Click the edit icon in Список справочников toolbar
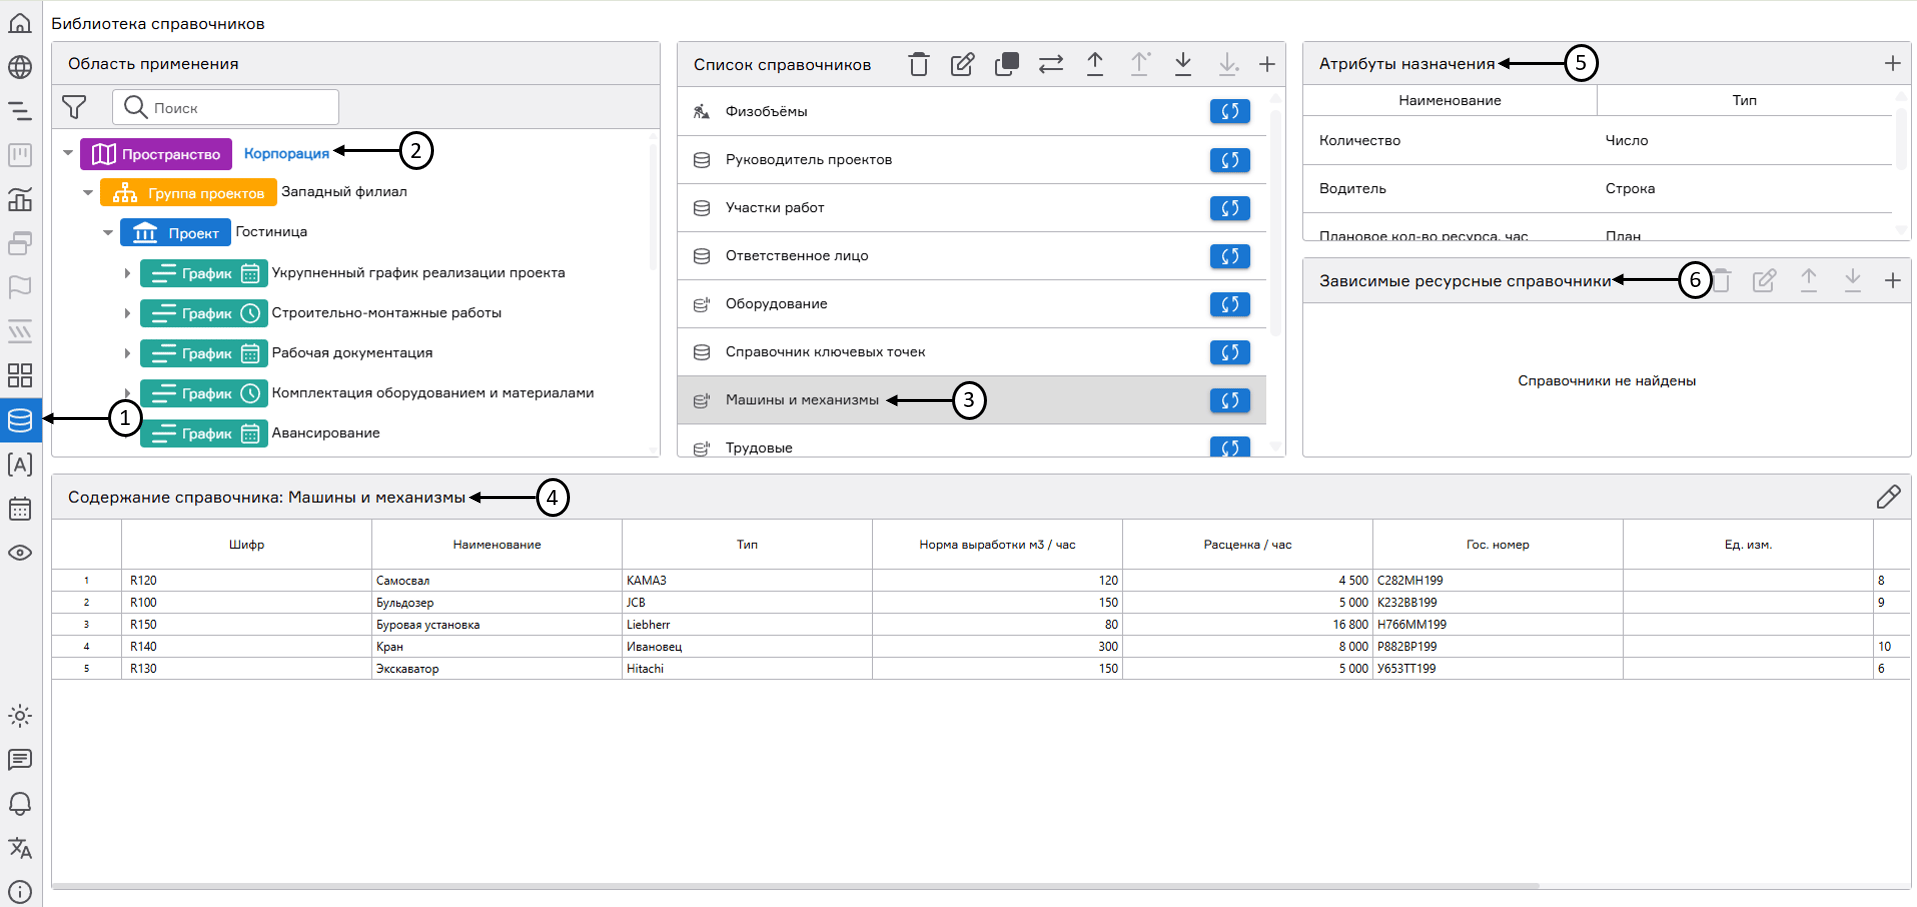 [x=962, y=64]
